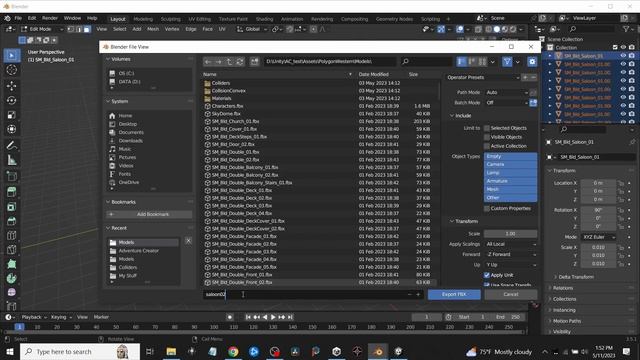Go to parent directory in file view
Image resolution: width=640 pixels, height=360 pixels.
[229, 62]
